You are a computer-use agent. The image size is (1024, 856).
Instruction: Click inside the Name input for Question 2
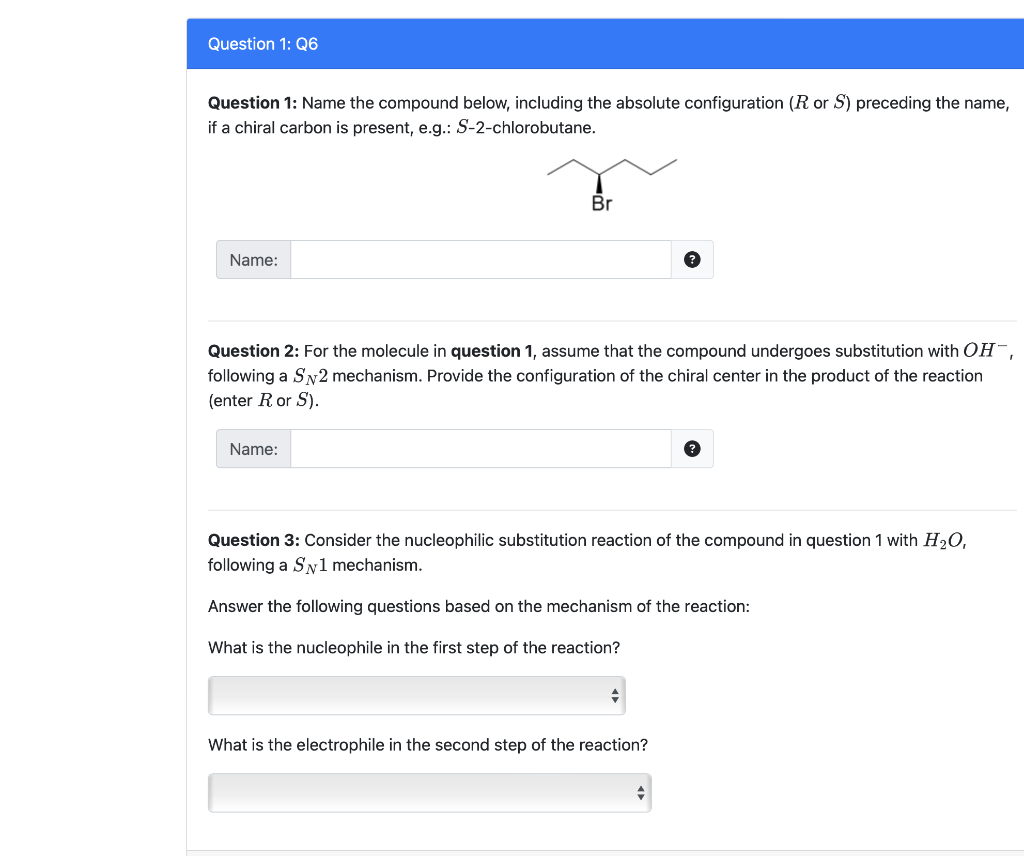[x=480, y=448]
